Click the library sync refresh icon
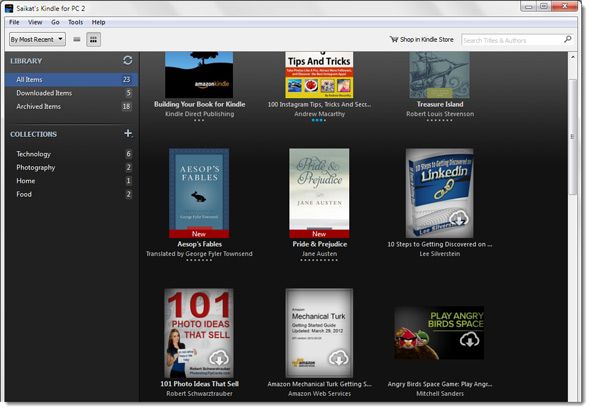Image resolution: width=590 pixels, height=410 pixels. tap(128, 60)
